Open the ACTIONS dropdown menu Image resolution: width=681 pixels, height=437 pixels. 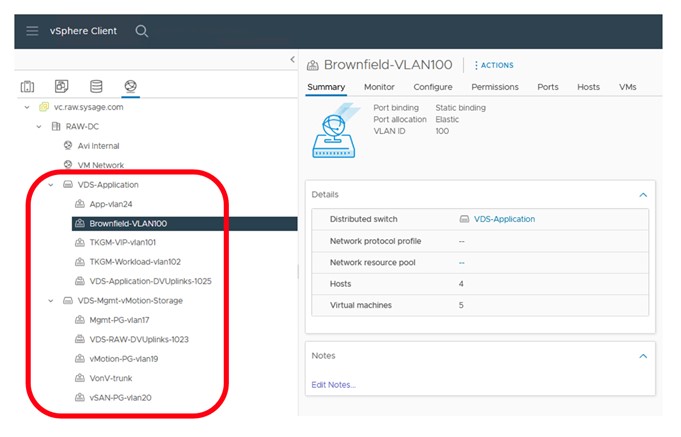click(494, 65)
